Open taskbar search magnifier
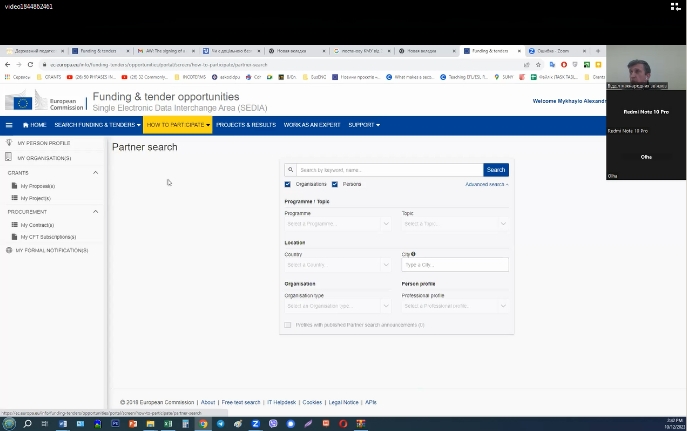687x431 pixels. [27, 424]
